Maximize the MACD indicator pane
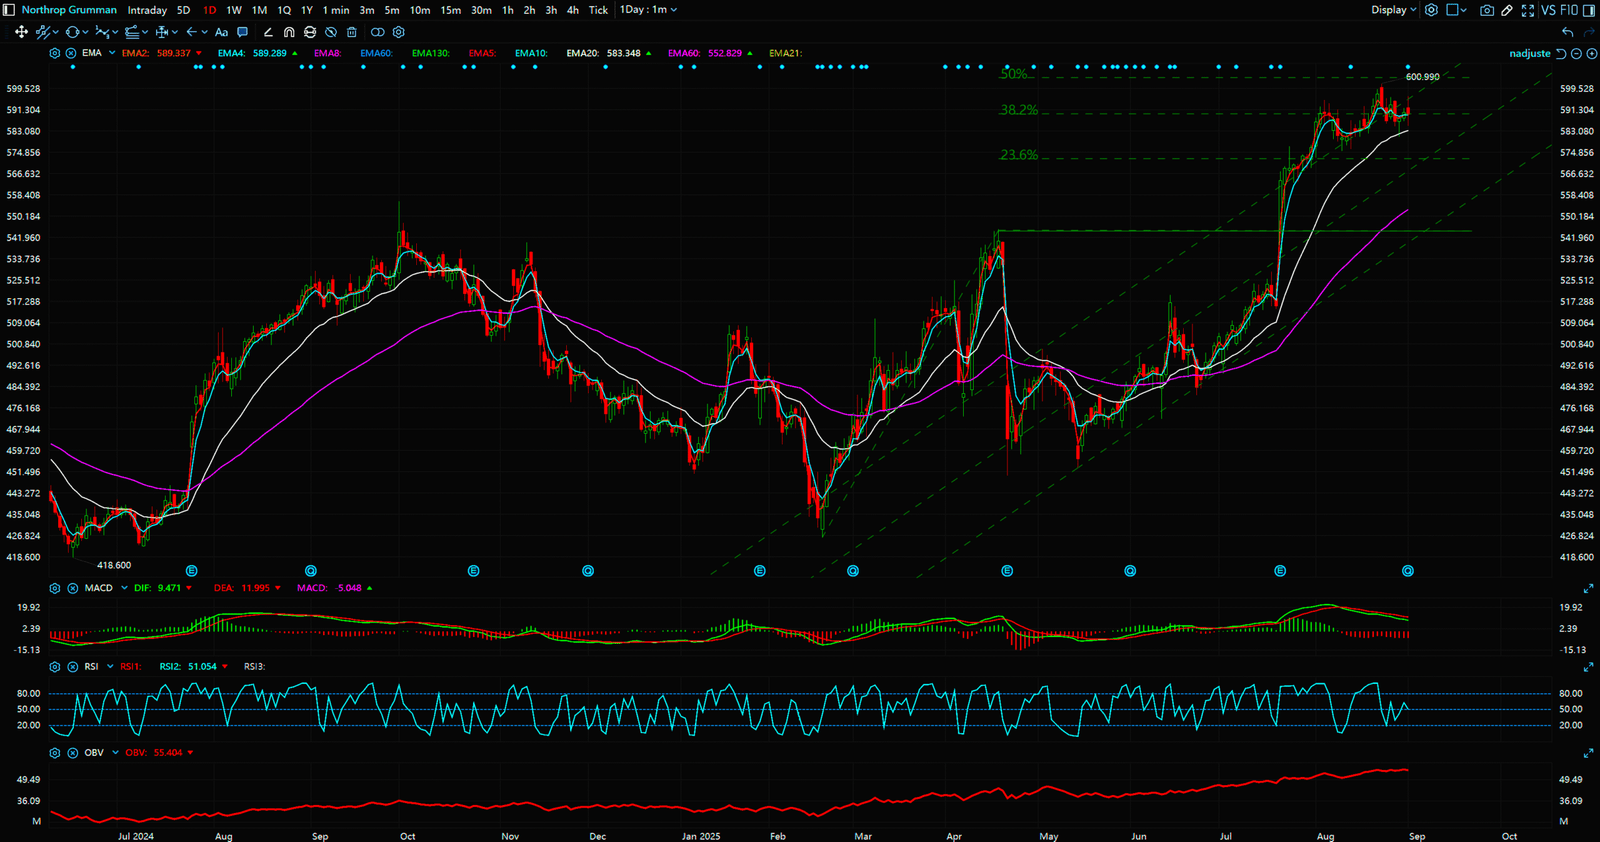Viewport: 1600px width, 842px height. tap(1588, 588)
